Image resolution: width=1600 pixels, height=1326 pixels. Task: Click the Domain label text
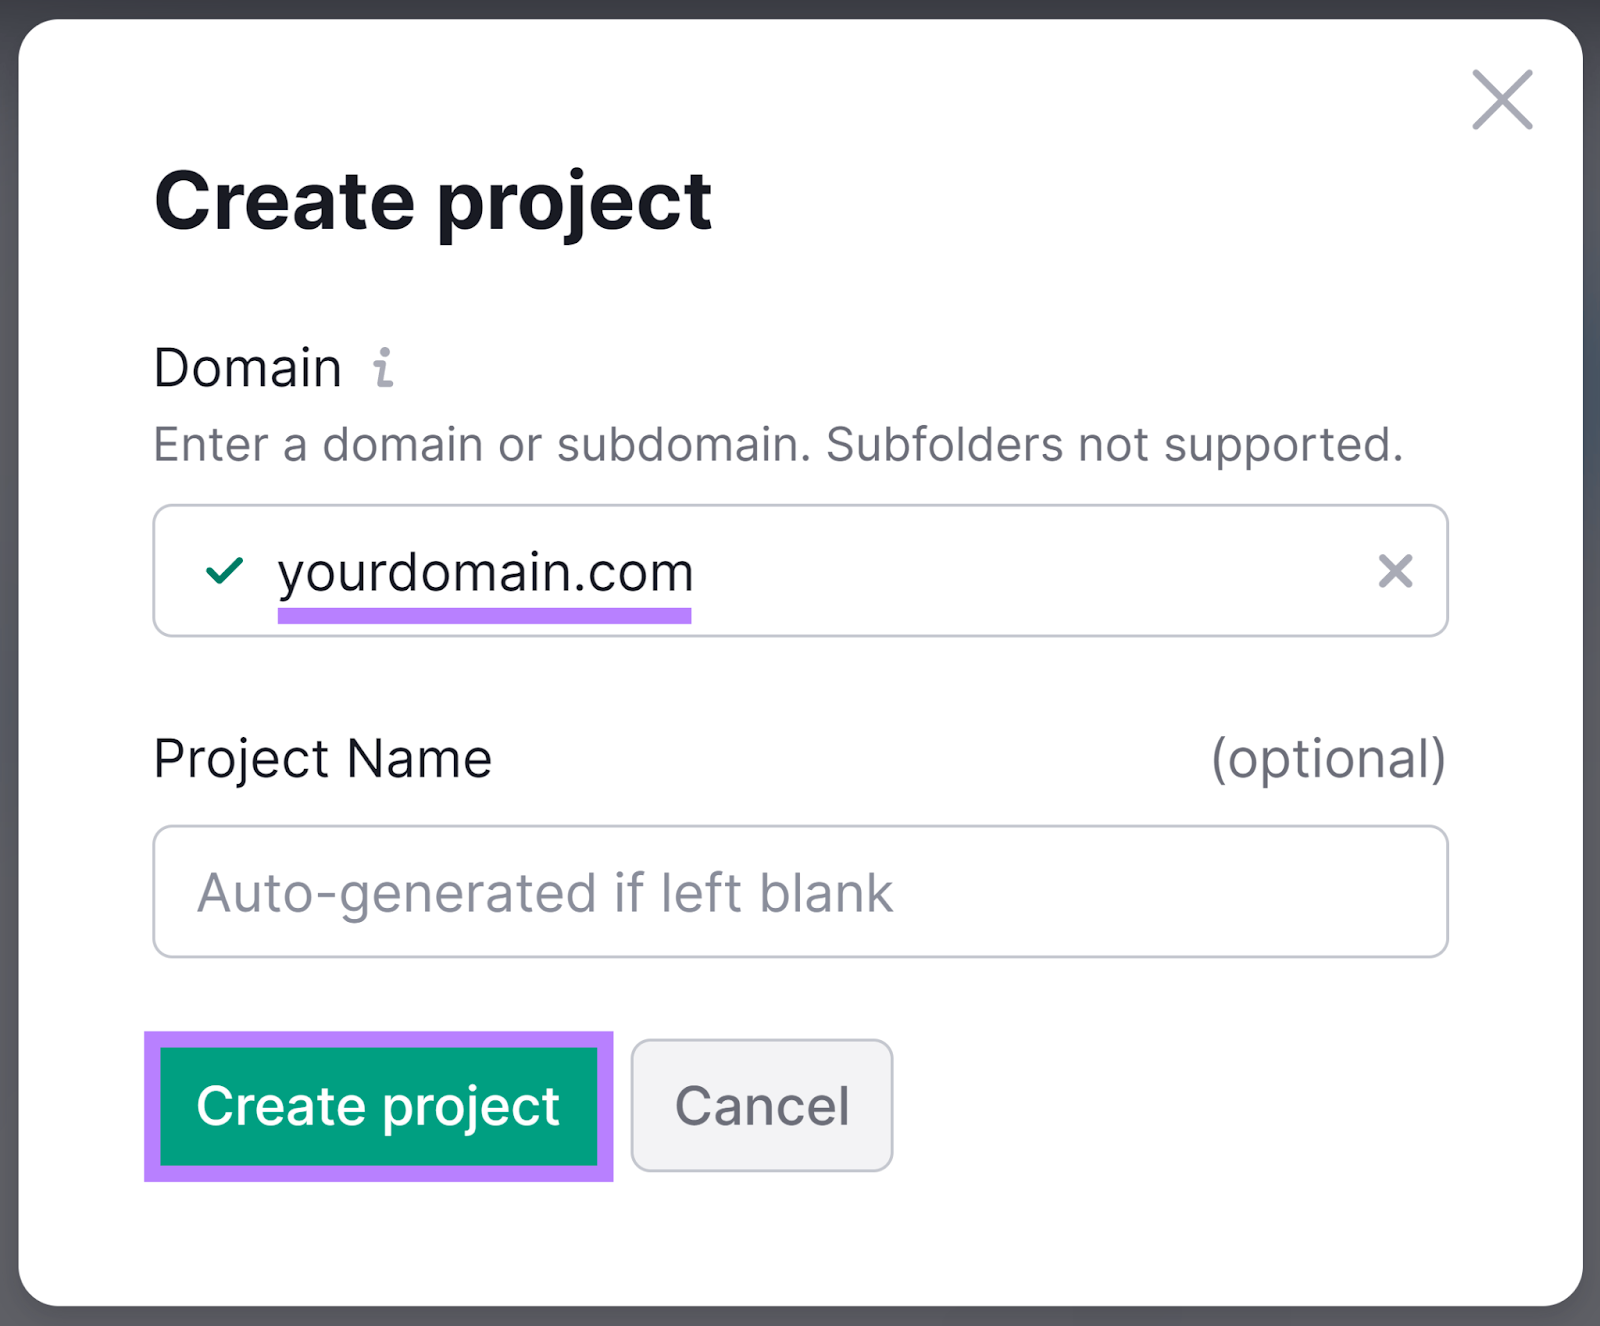[x=246, y=366]
